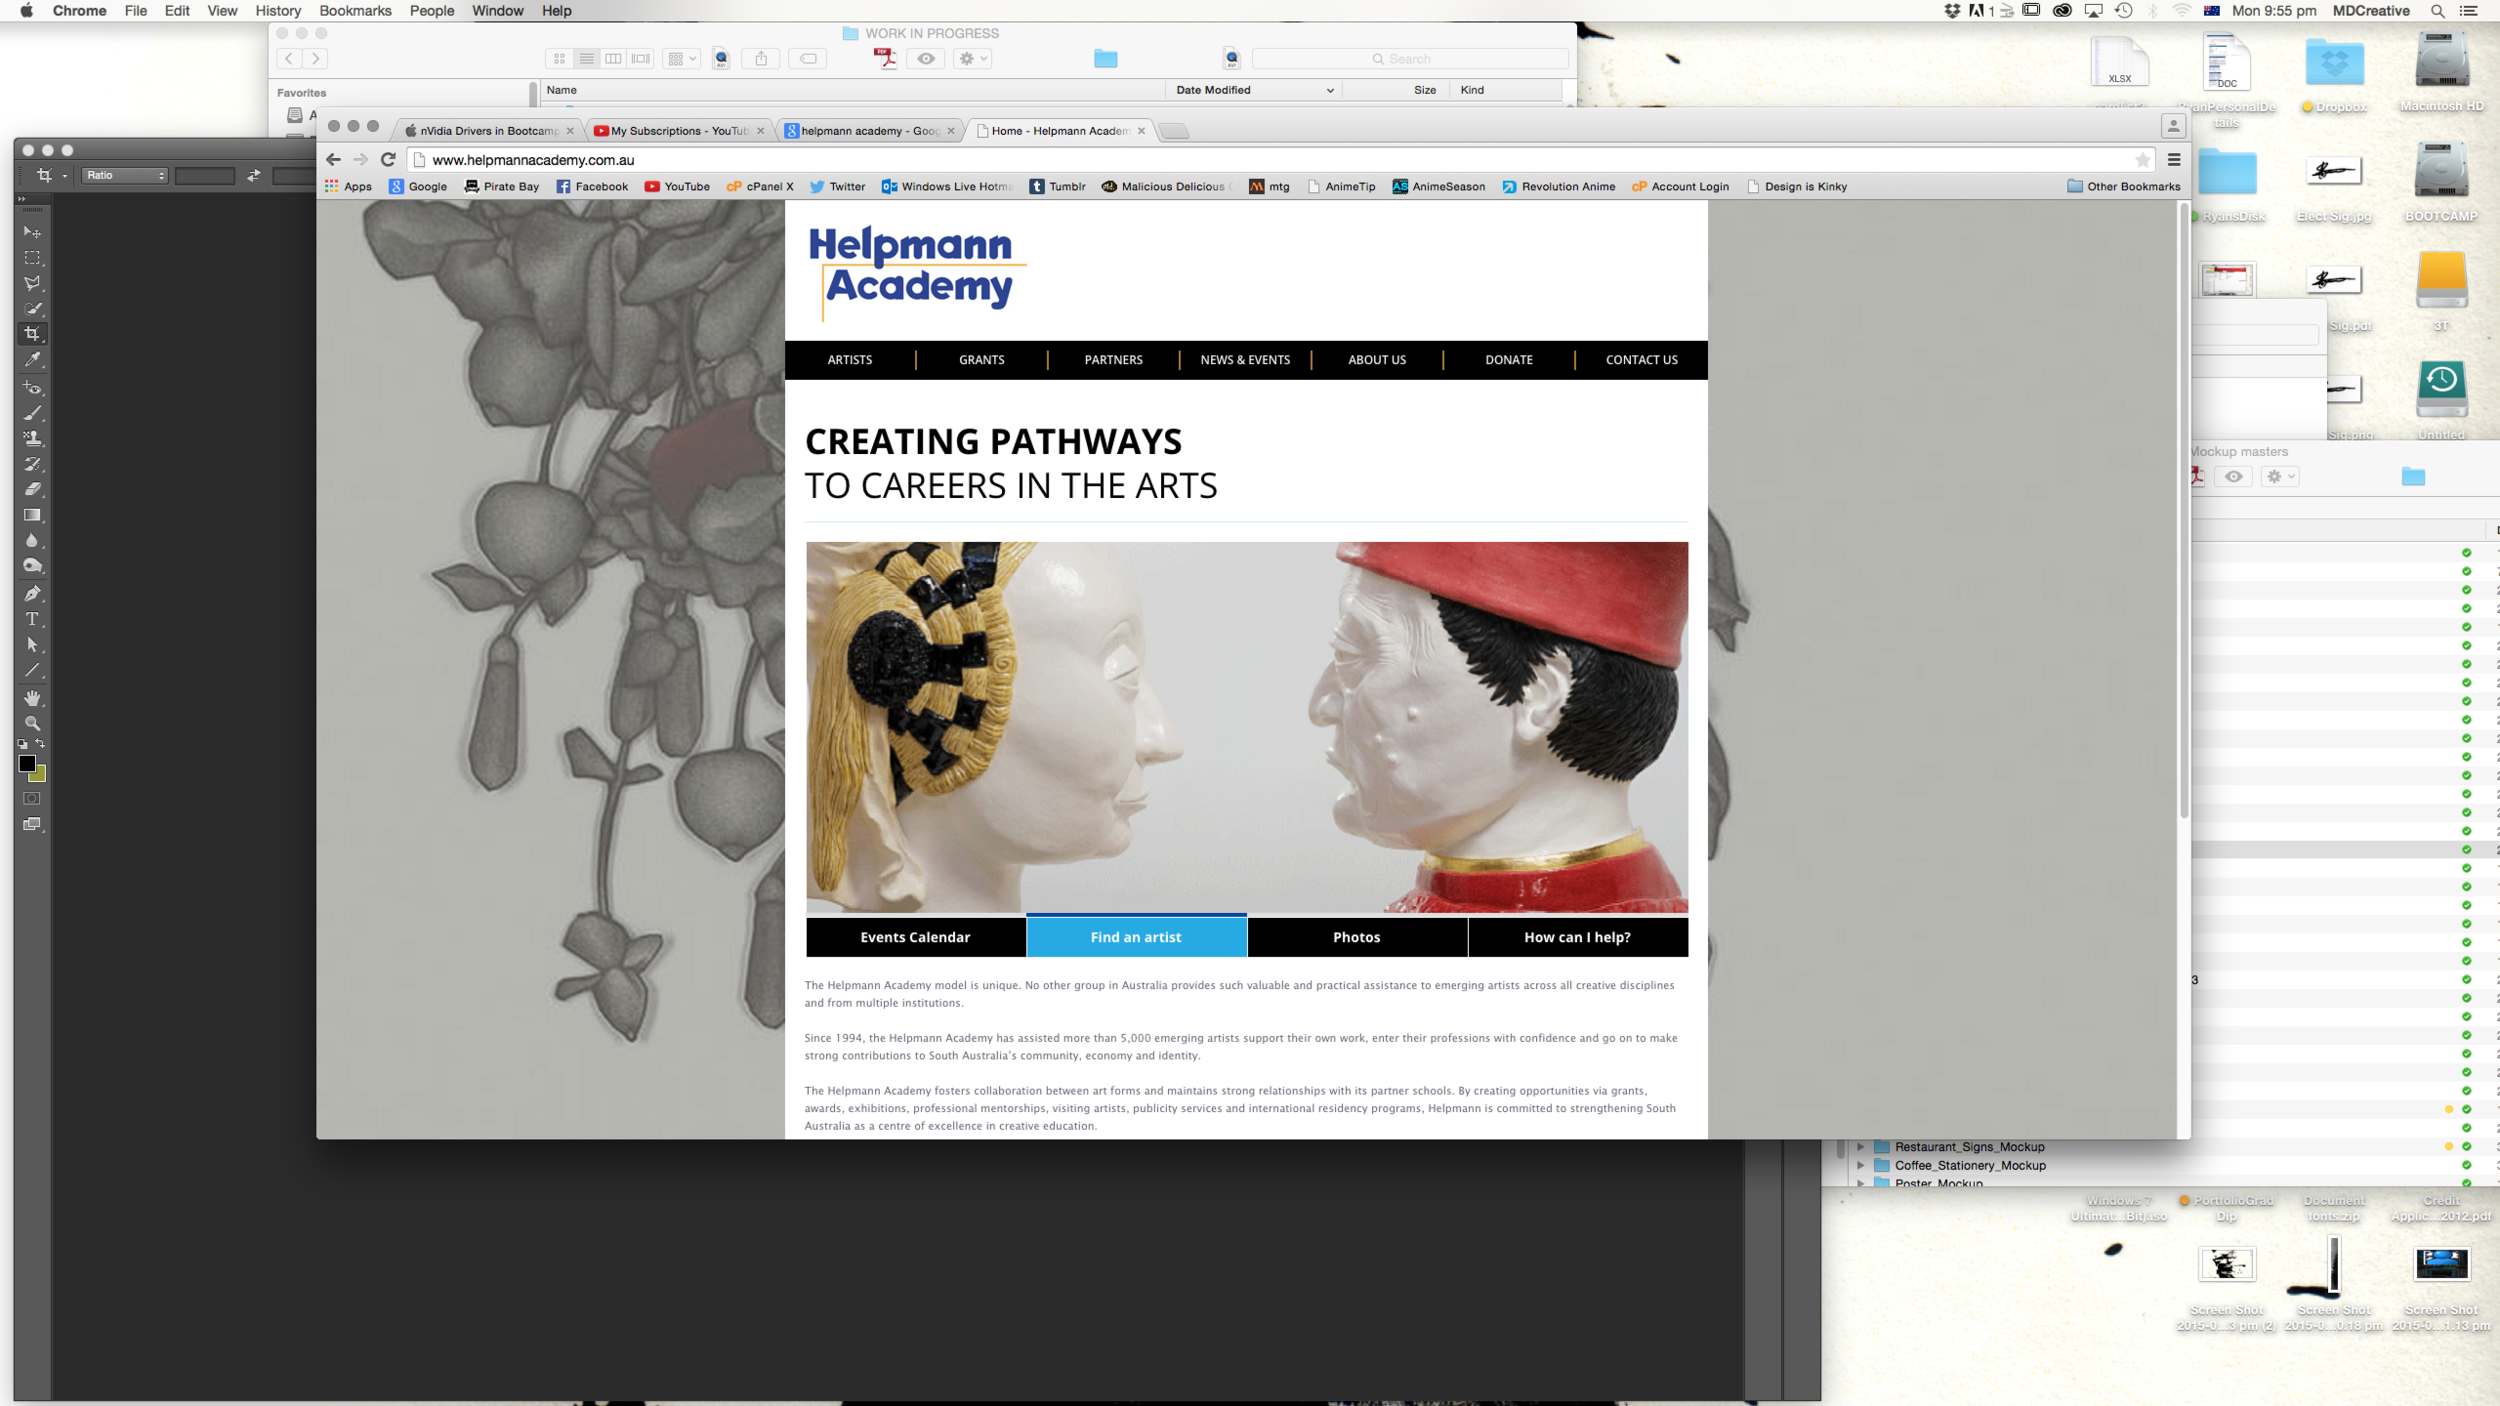Open the DONATE navigation link
2500x1406 pixels.
pos(1509,360)
